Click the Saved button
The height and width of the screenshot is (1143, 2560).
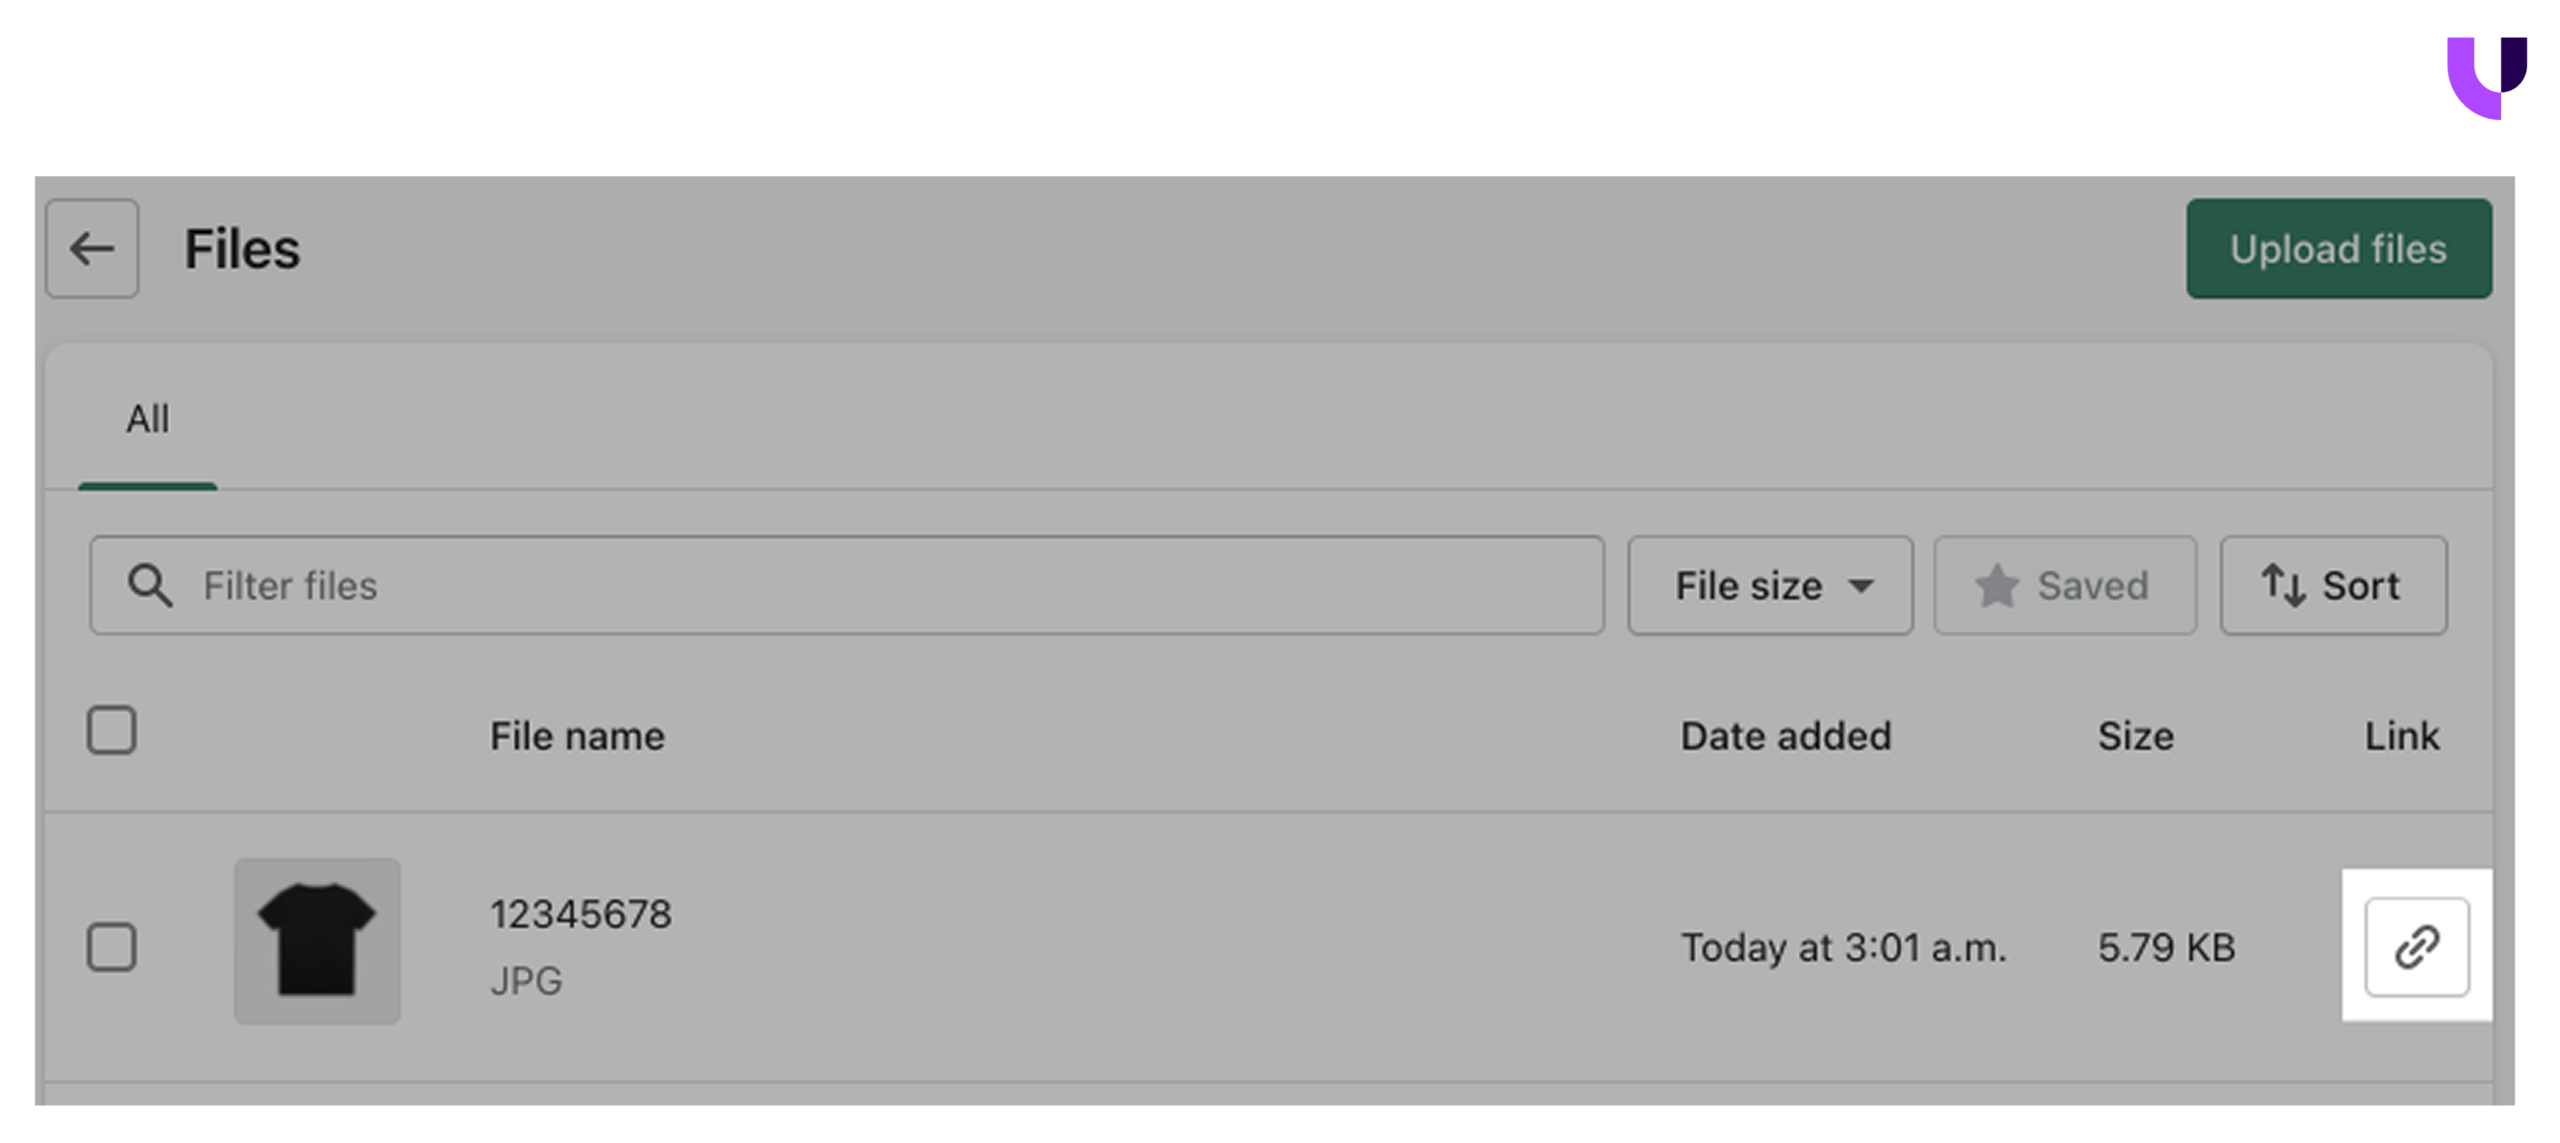2064,585
